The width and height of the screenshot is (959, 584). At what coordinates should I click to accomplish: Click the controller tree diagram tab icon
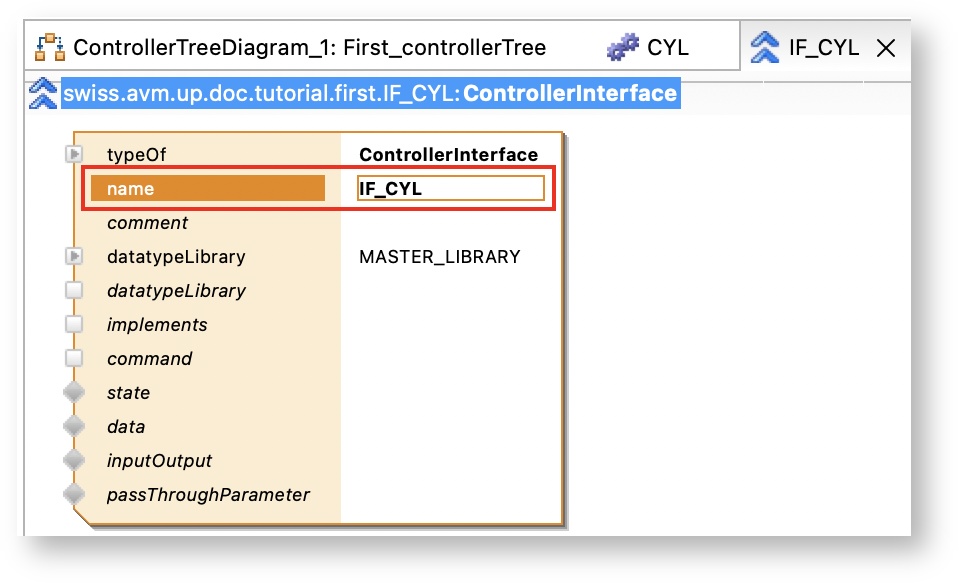(50, 47)
